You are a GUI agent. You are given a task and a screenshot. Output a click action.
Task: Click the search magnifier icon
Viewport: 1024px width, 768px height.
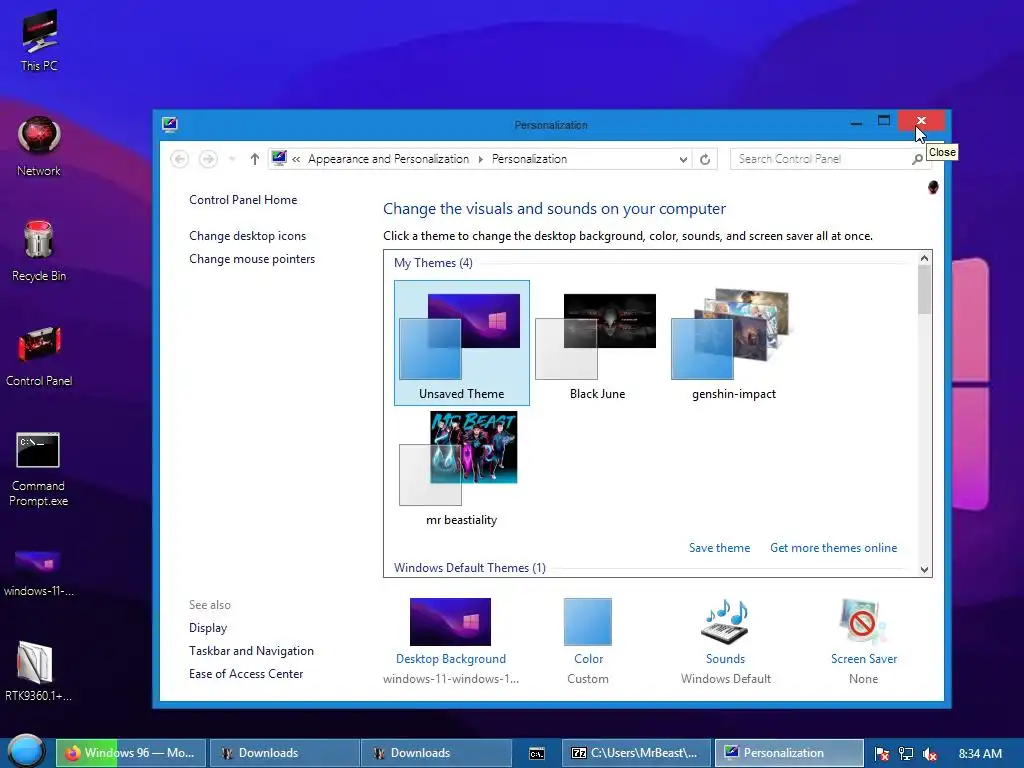[917, 159]
